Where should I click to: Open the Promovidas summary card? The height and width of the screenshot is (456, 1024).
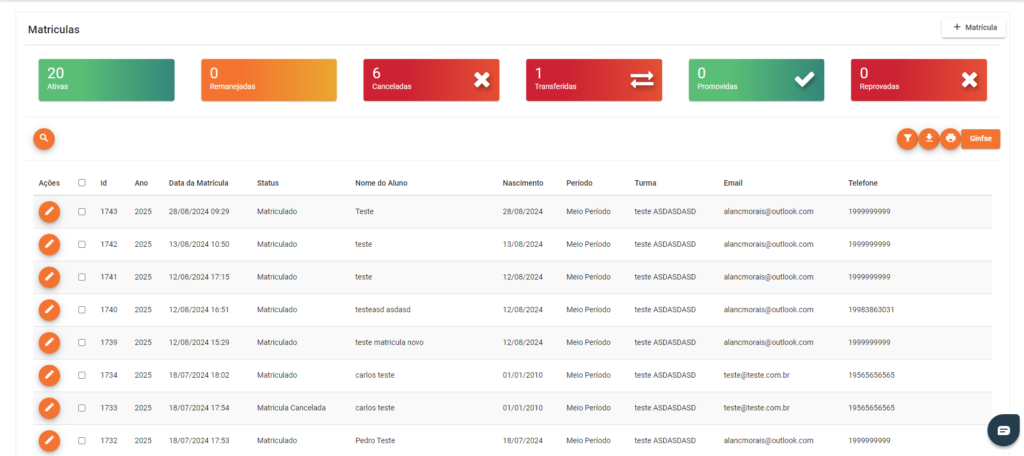756,80
